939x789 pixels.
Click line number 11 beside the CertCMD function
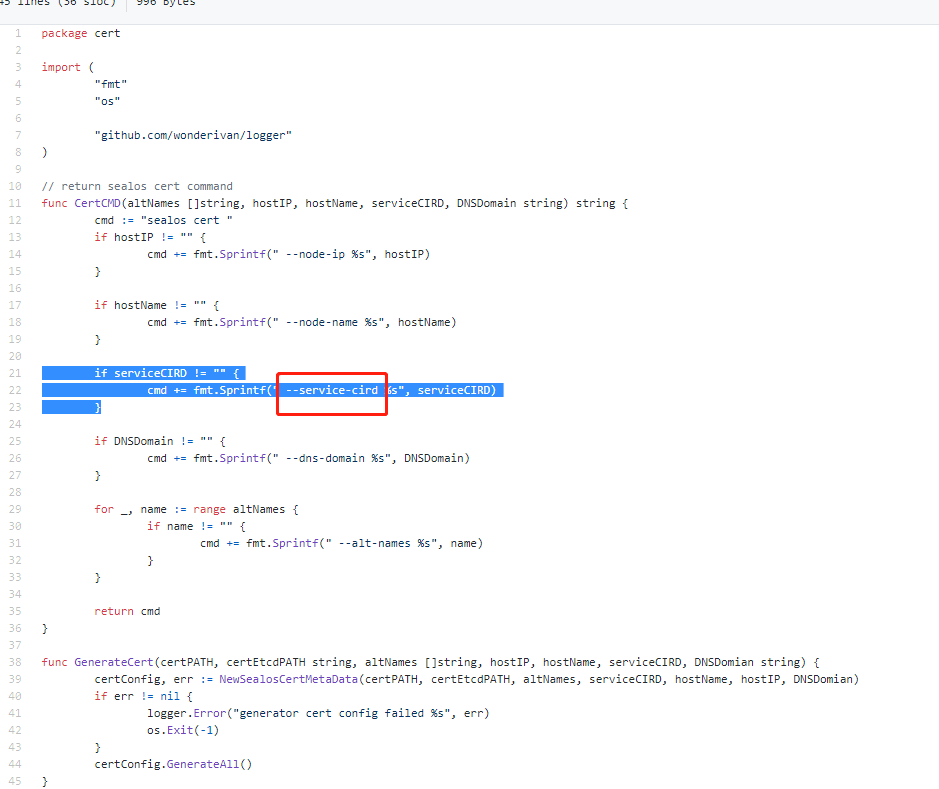point(18,202)
